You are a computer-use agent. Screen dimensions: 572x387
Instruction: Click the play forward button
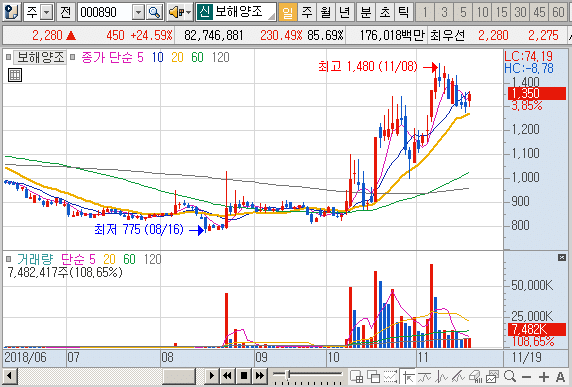[212, 376]
